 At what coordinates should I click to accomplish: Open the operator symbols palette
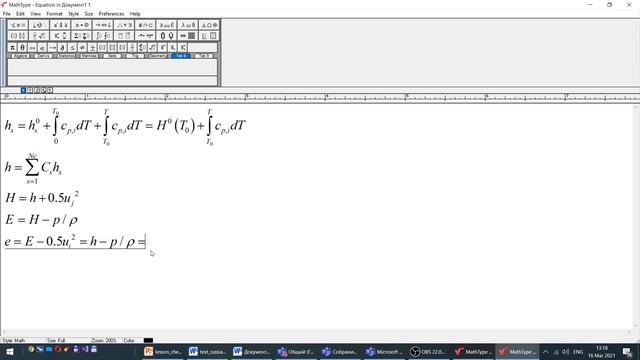point(82,25)
